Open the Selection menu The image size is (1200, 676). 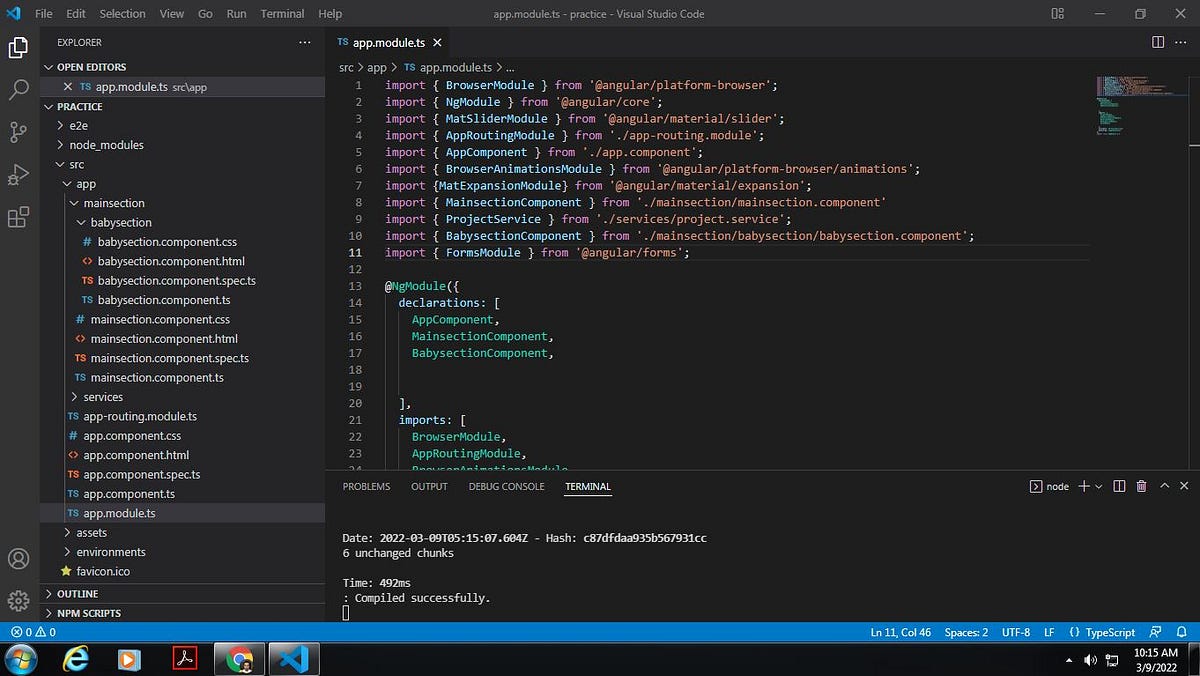(x=122, y=14)
